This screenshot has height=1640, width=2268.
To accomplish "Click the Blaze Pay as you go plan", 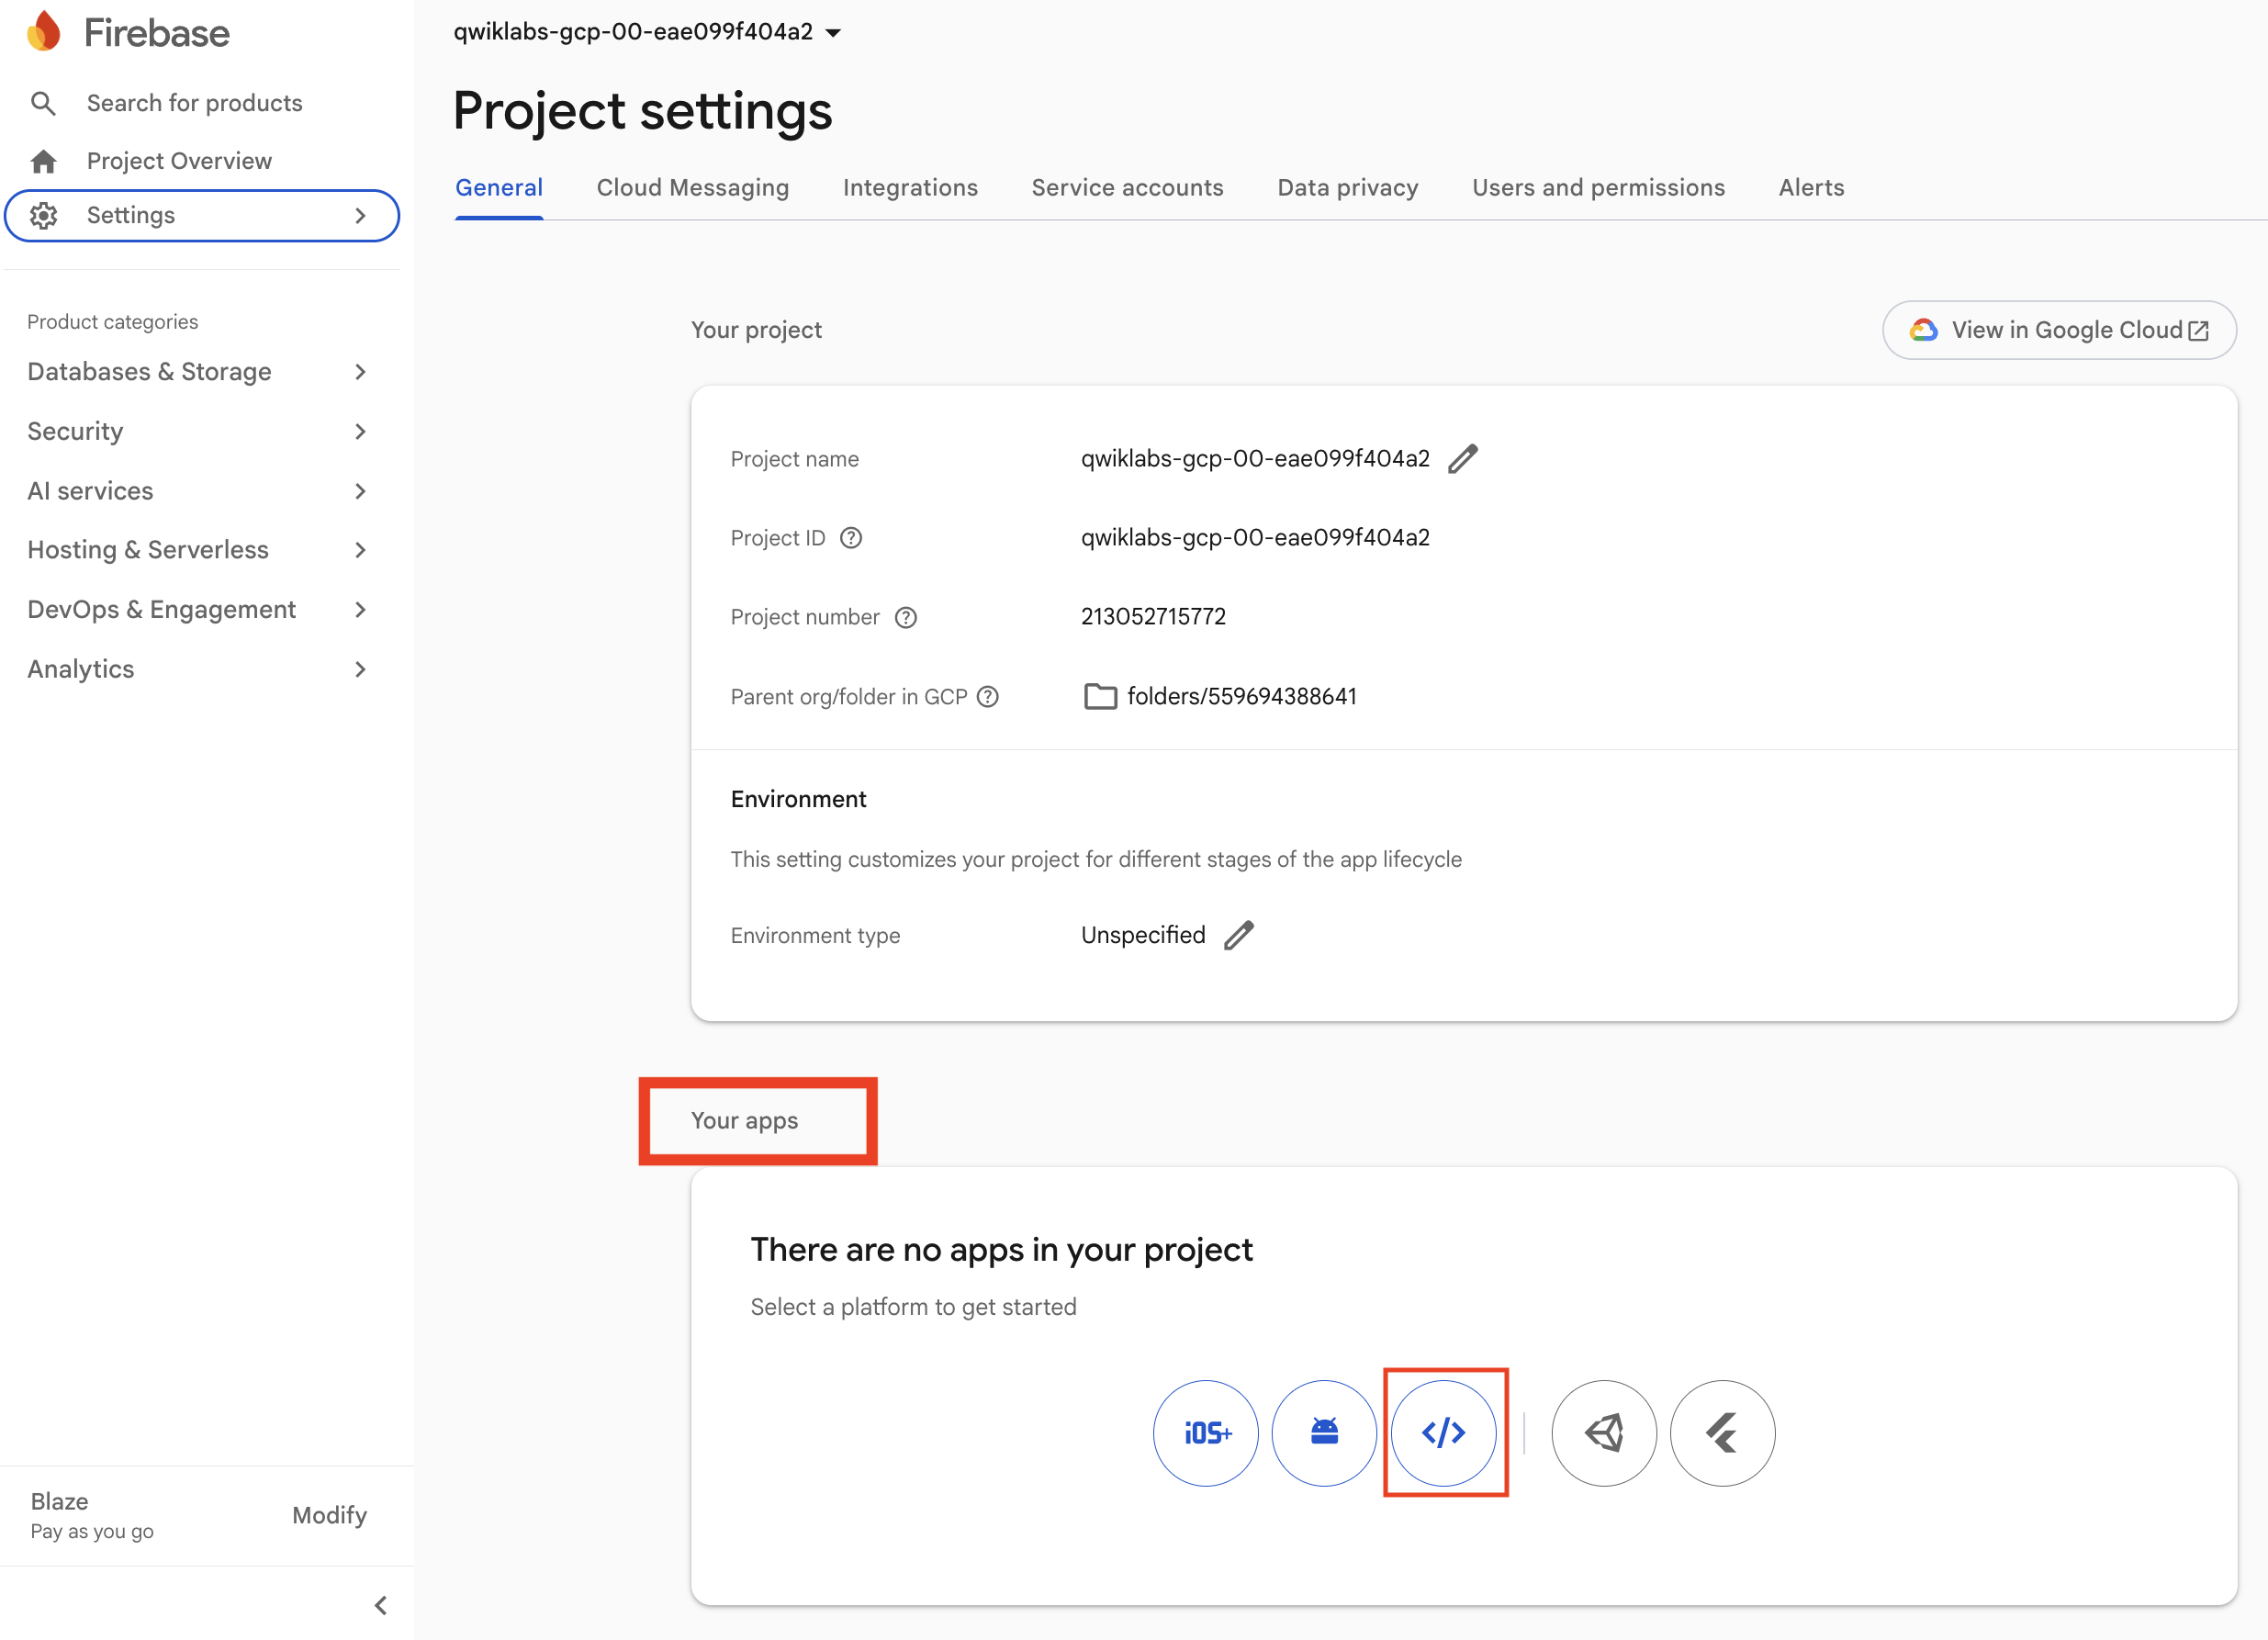I will coord(92,1515).
